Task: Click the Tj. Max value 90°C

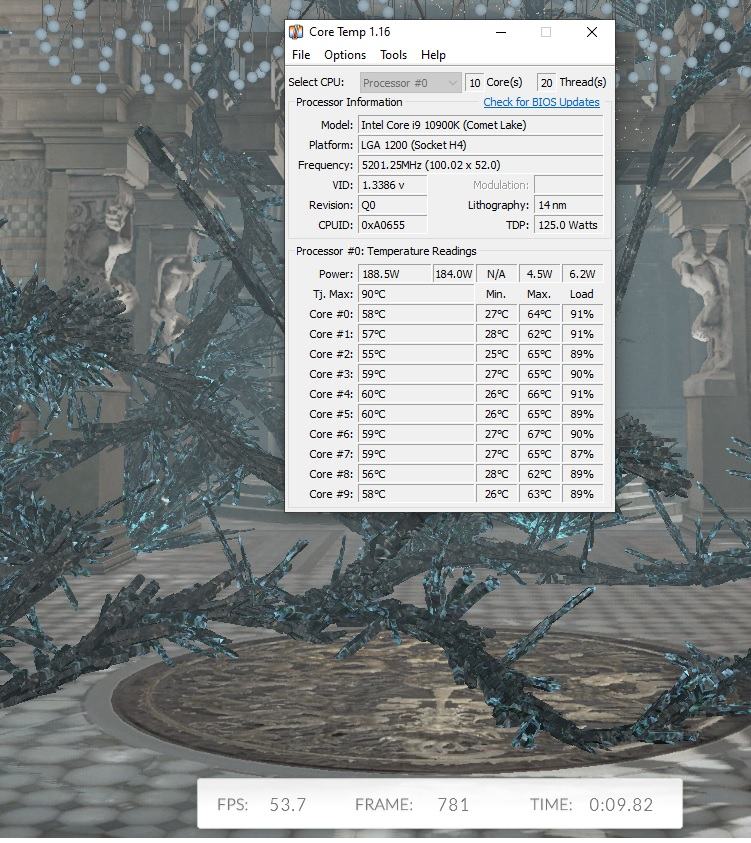Action: 416,294
